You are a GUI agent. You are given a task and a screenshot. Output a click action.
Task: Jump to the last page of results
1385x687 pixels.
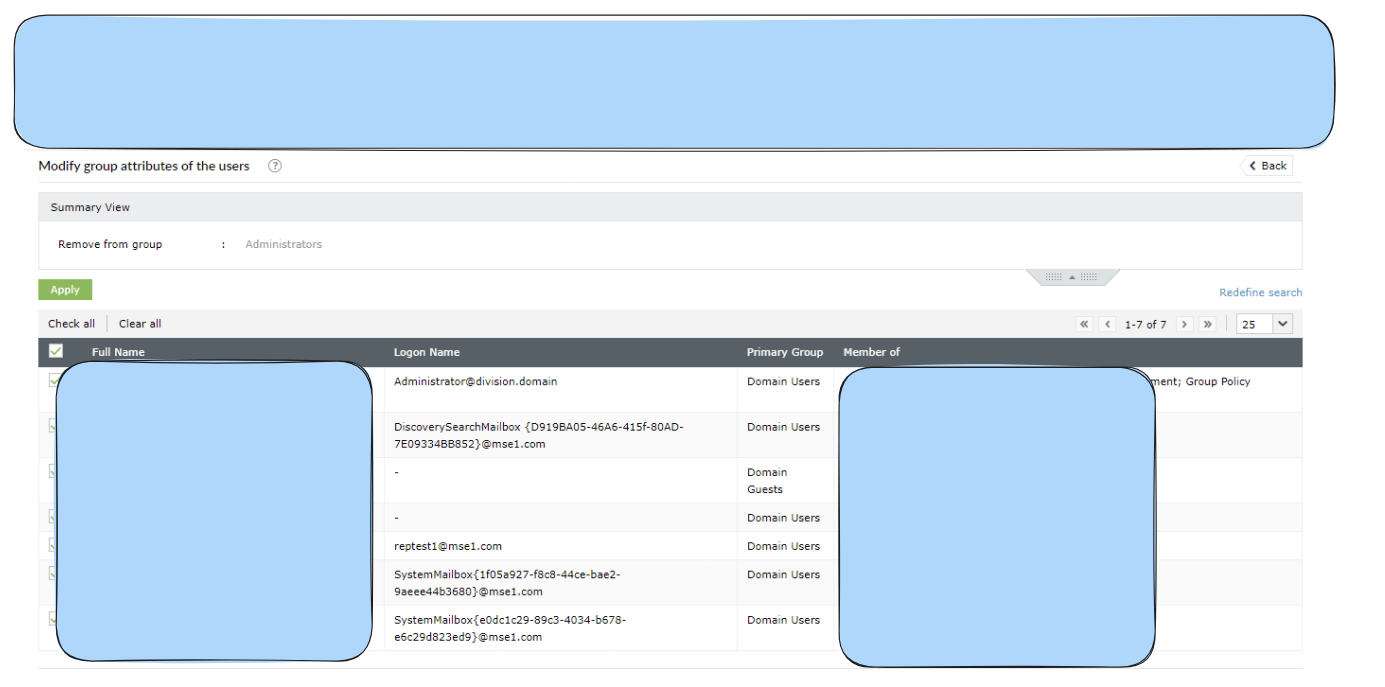coord(1207,324)
